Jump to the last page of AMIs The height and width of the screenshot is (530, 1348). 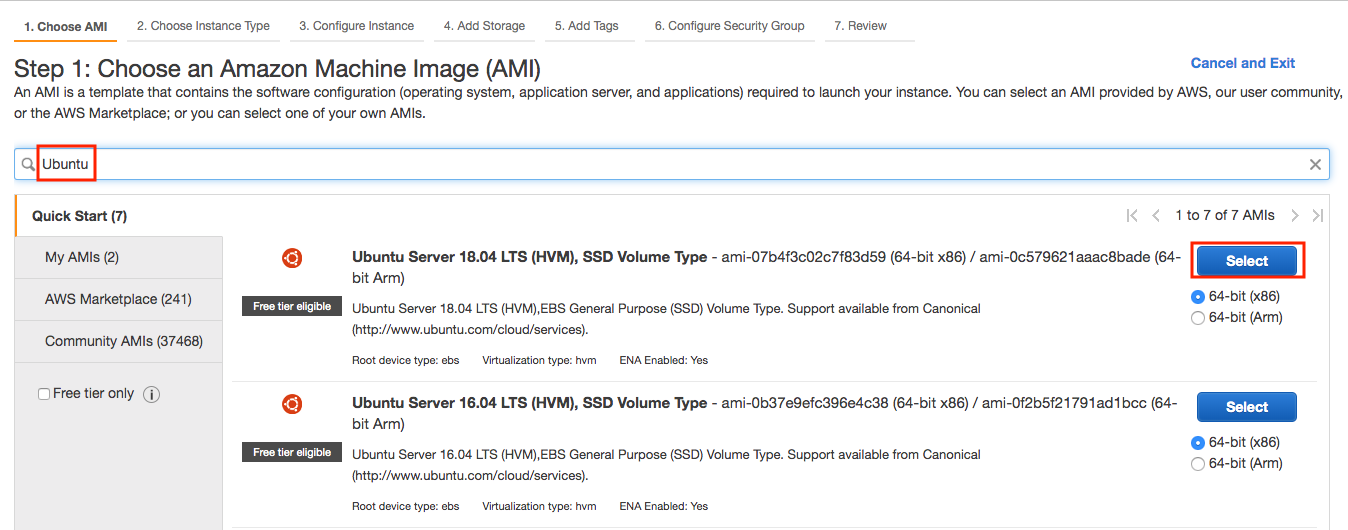click(1318, 215)
